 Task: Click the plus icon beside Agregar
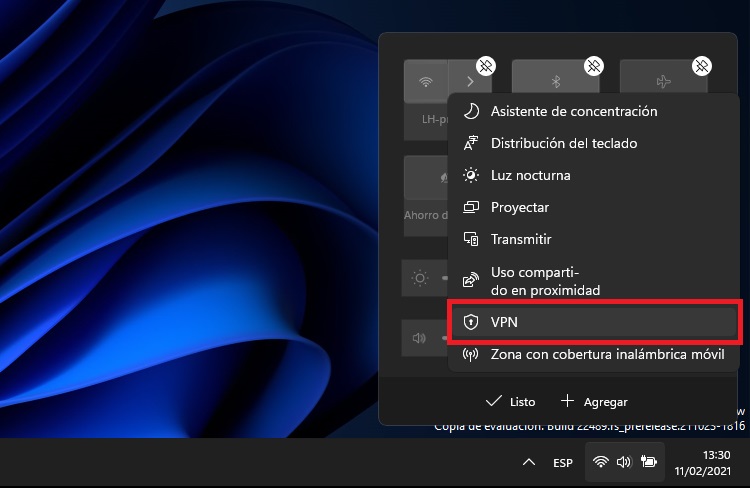coord(567,400)
